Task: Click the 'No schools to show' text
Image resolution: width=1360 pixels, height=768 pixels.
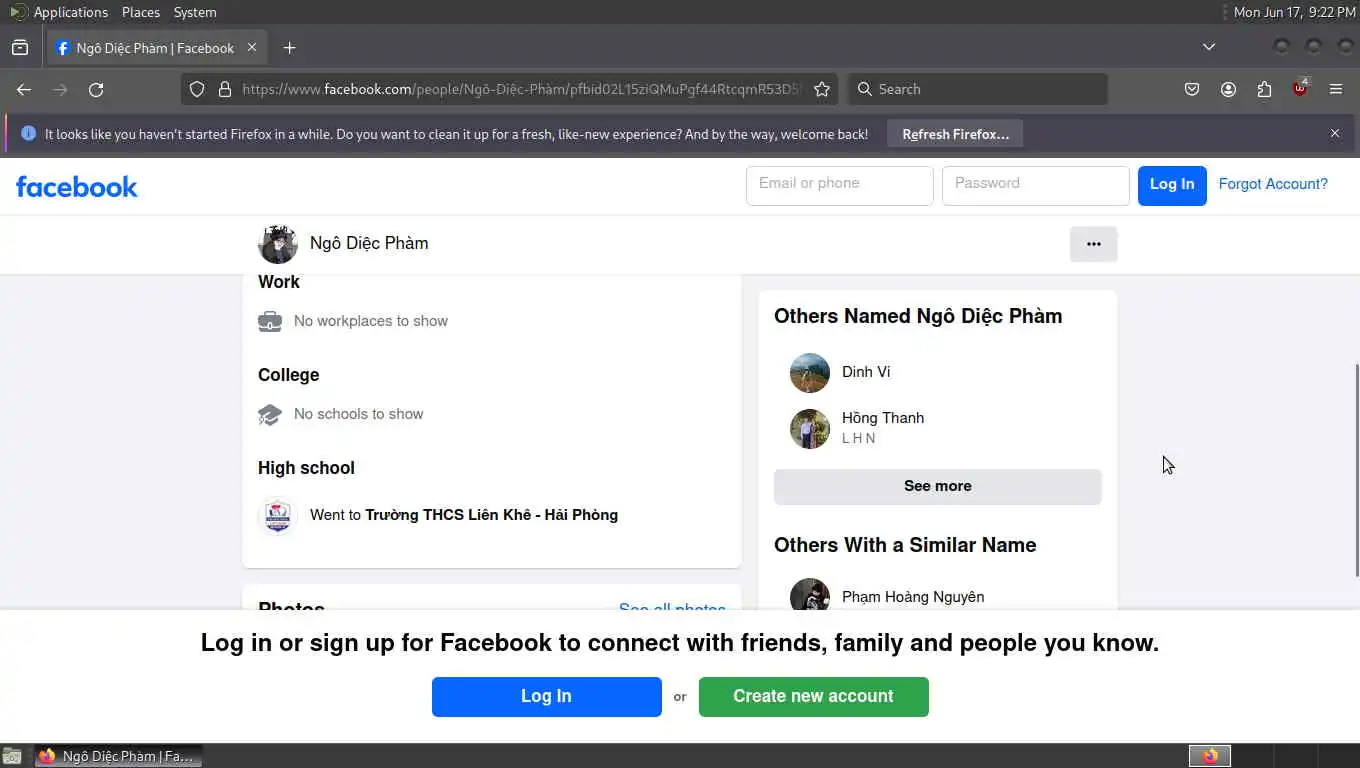Action: 359,414
